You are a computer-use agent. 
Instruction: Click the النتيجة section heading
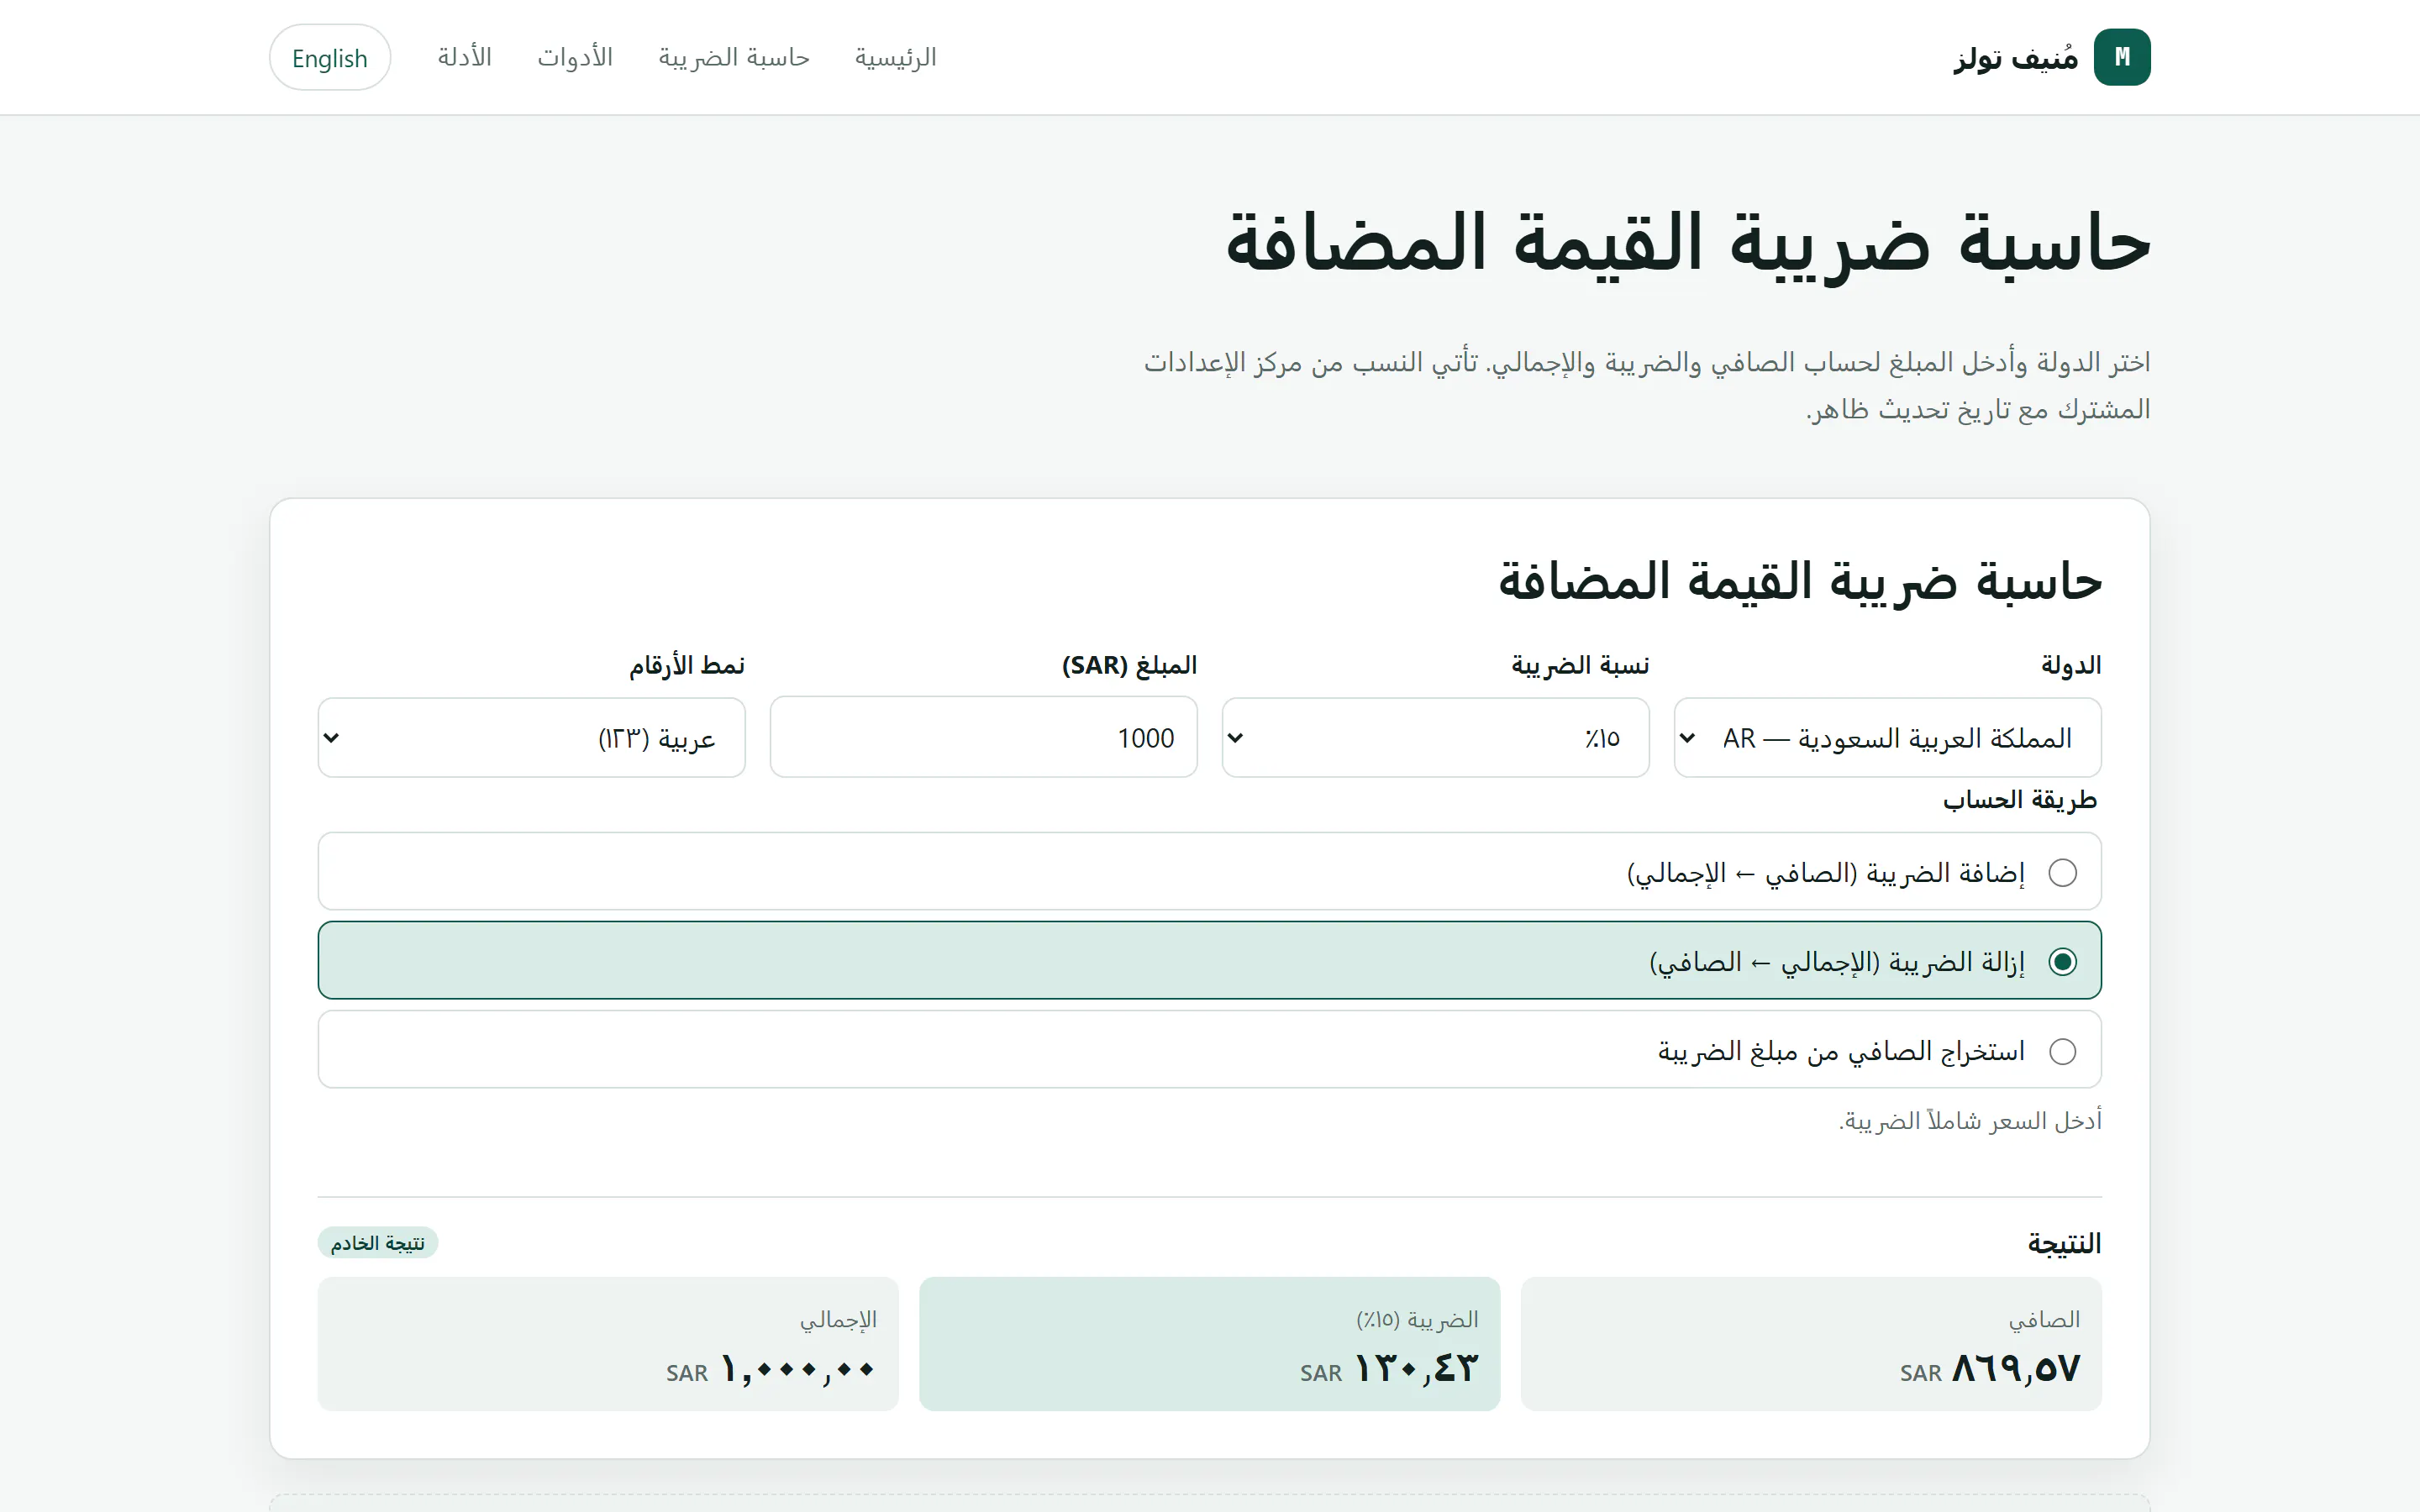[x=2064, y=1243]
